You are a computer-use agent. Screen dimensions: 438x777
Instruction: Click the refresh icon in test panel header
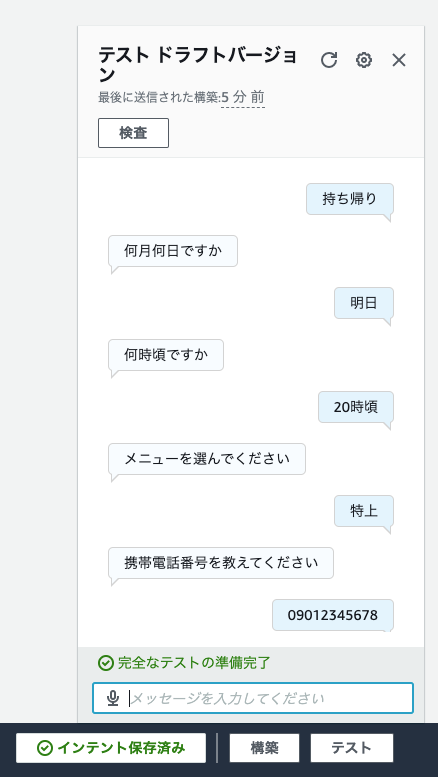[328, 60]
